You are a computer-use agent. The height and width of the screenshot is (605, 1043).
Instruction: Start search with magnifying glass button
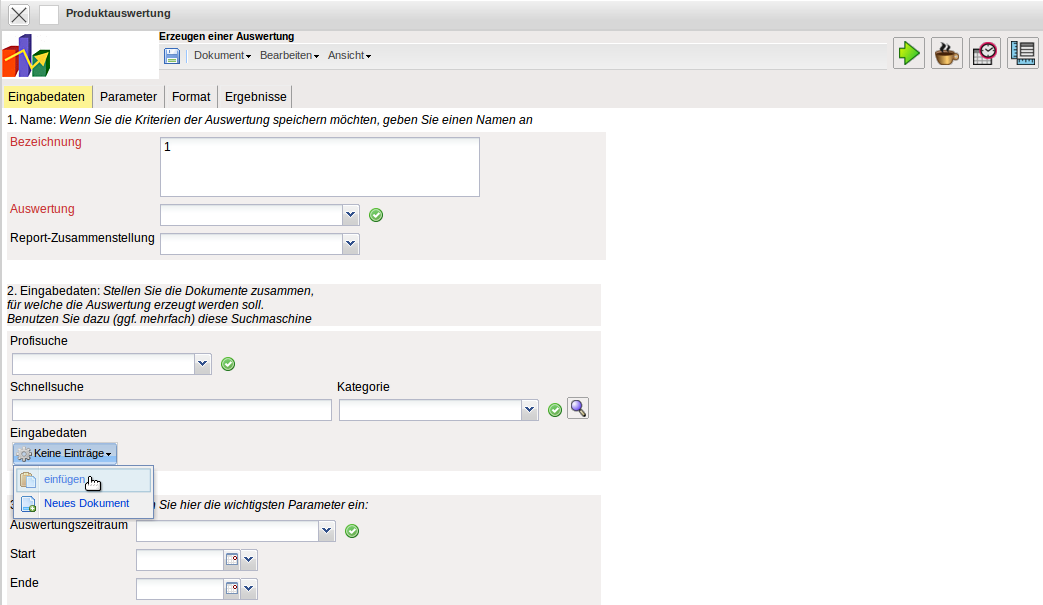(x=578, y=408)
